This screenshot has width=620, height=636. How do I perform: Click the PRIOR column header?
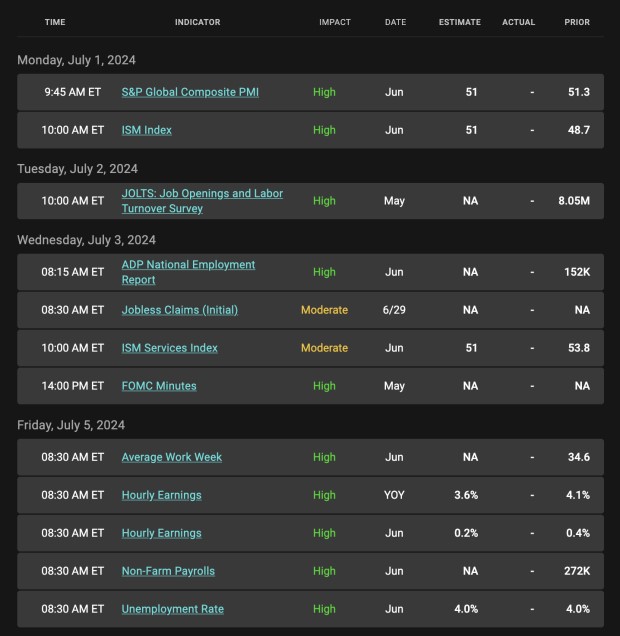pyautogui.click(x=577, y=22)
